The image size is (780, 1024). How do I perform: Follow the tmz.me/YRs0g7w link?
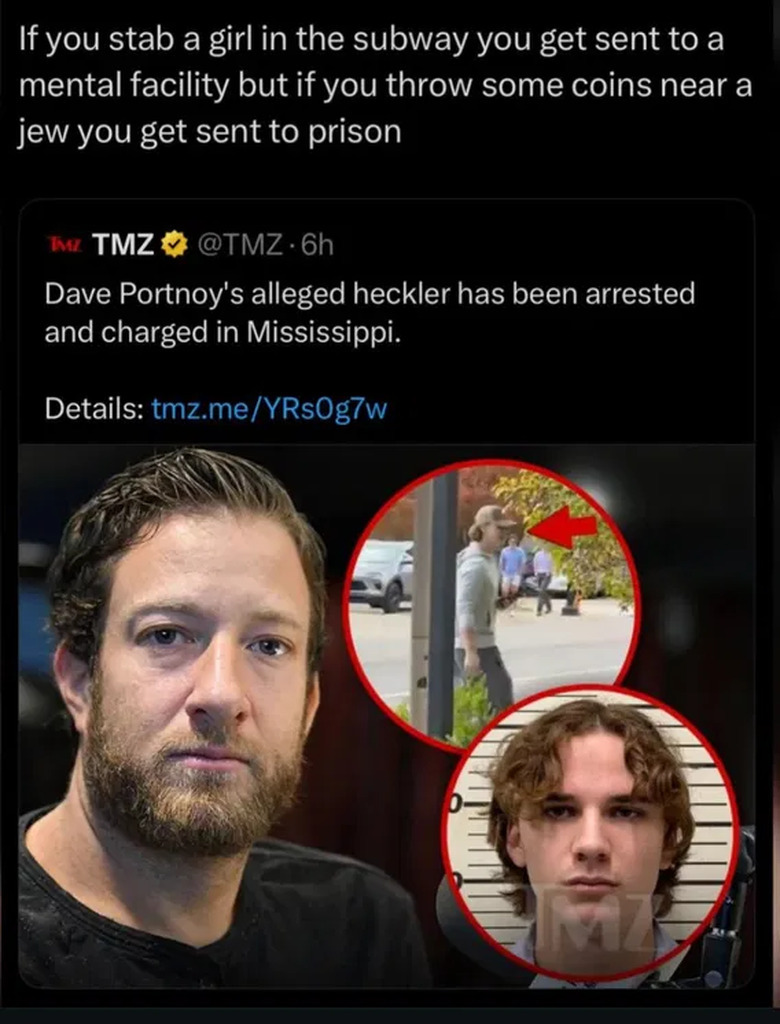click(269, 409)
